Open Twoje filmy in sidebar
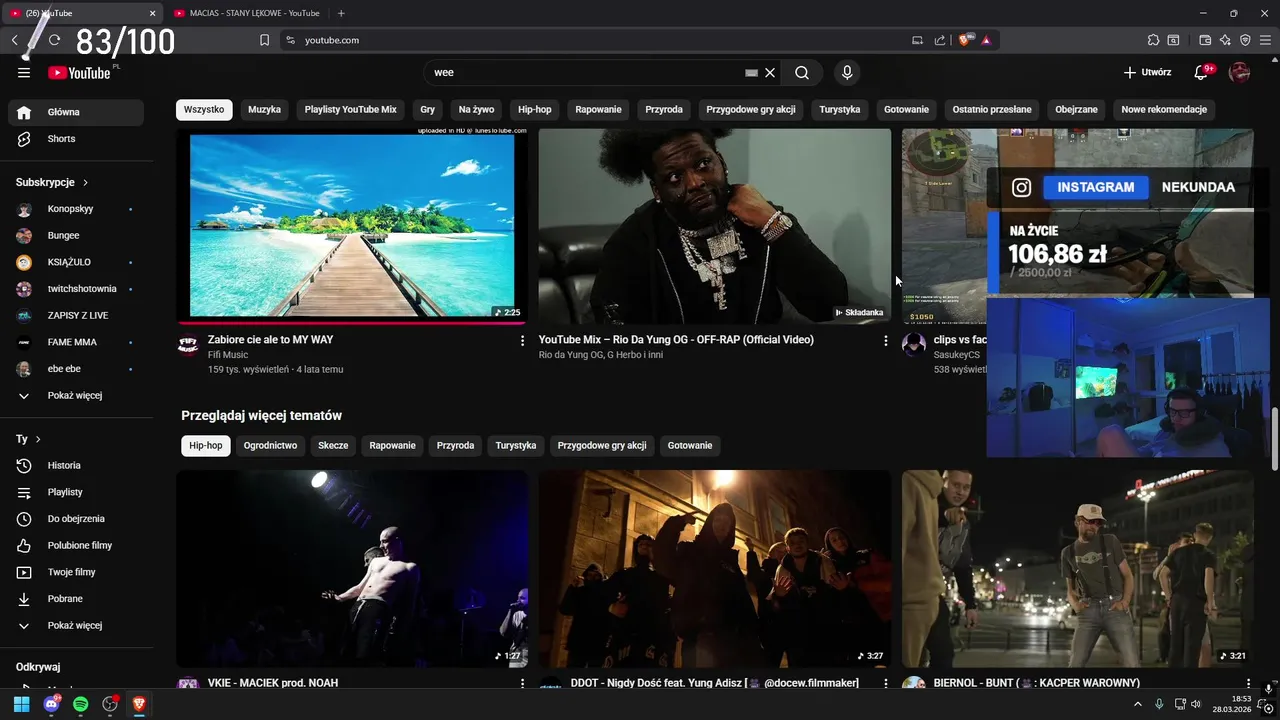The width and height of the screenshot is (1280, 720). [76, 572]
